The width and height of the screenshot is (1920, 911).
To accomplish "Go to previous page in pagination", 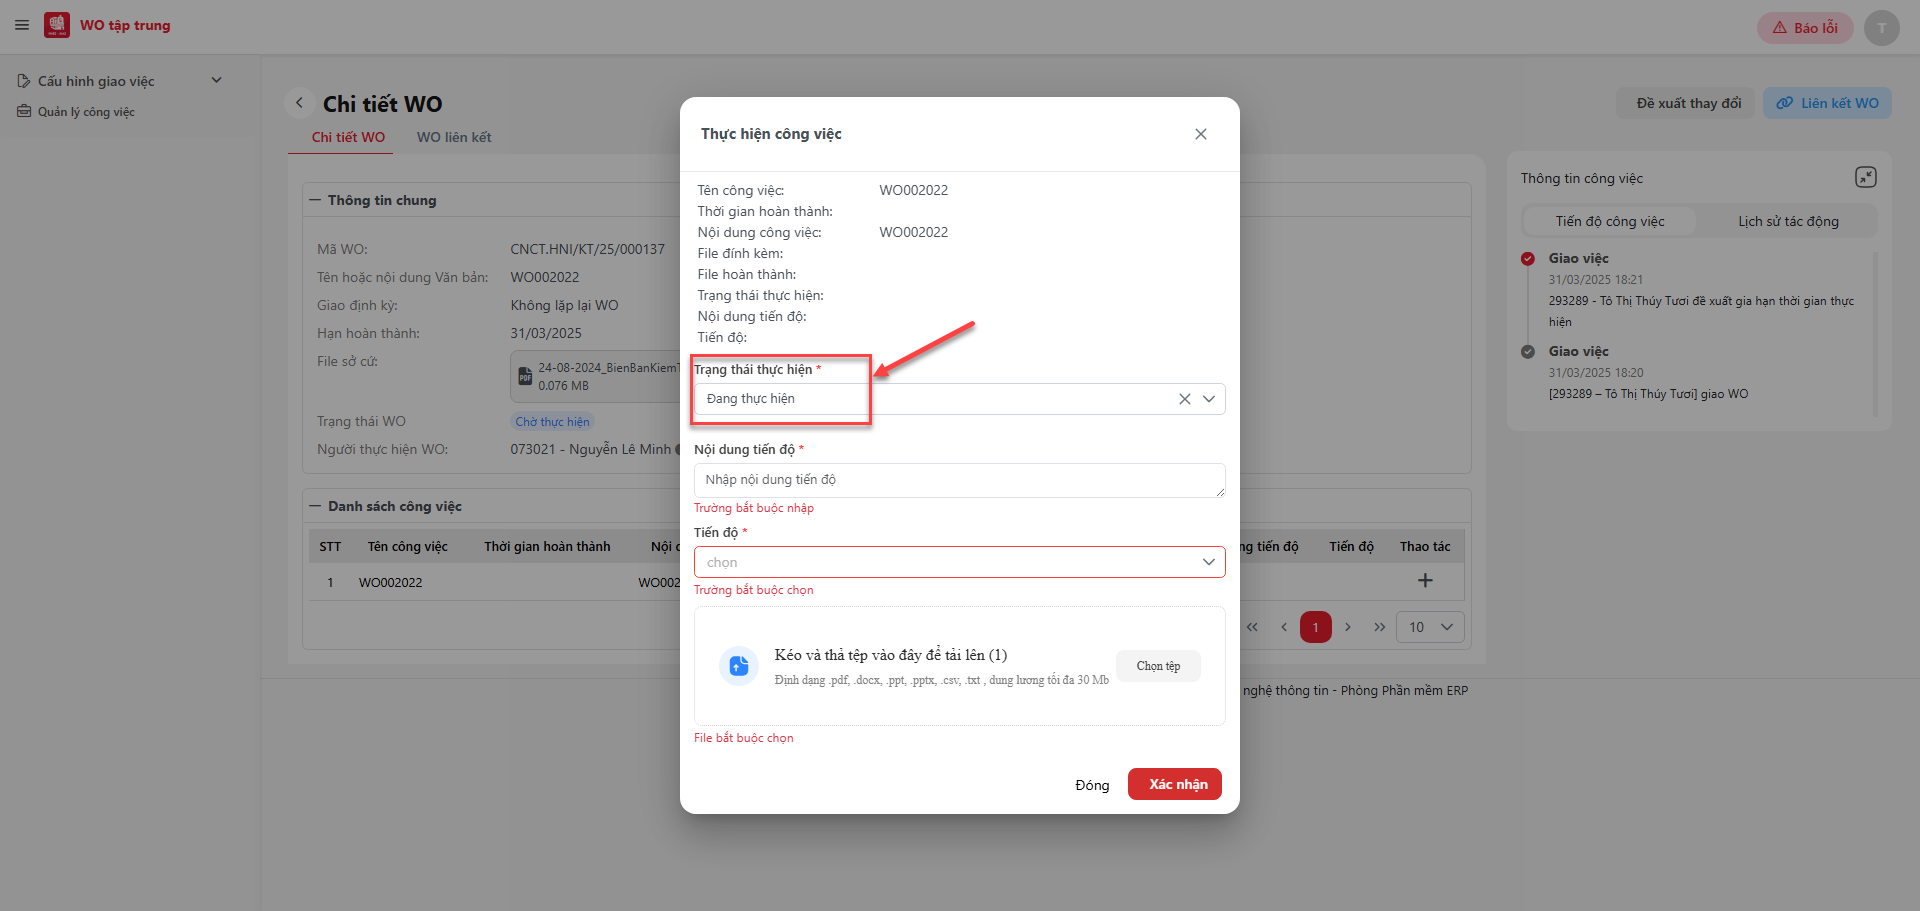I will [x=1284, y=627].
